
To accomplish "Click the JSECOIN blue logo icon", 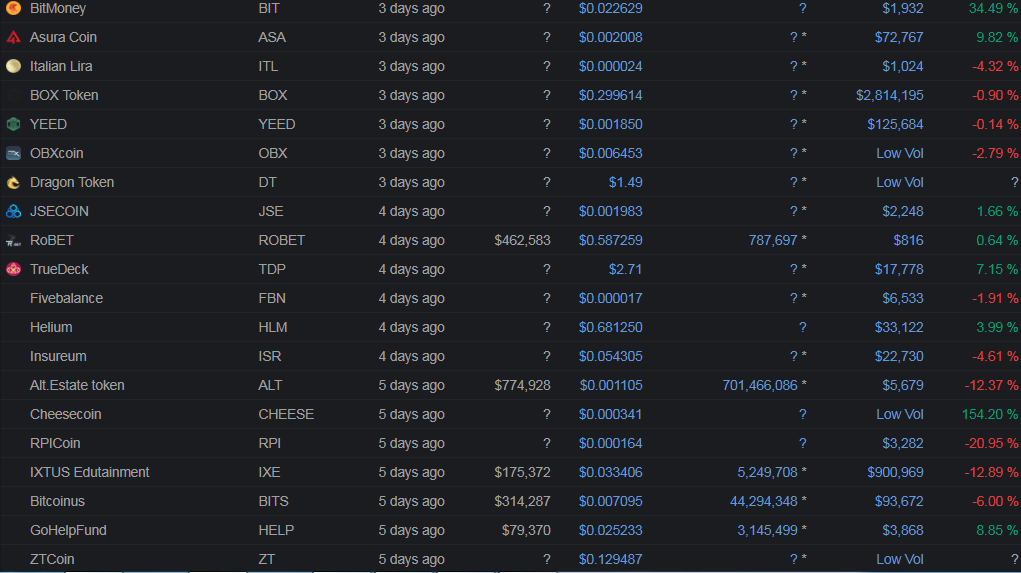I will (x=13, y=211).
